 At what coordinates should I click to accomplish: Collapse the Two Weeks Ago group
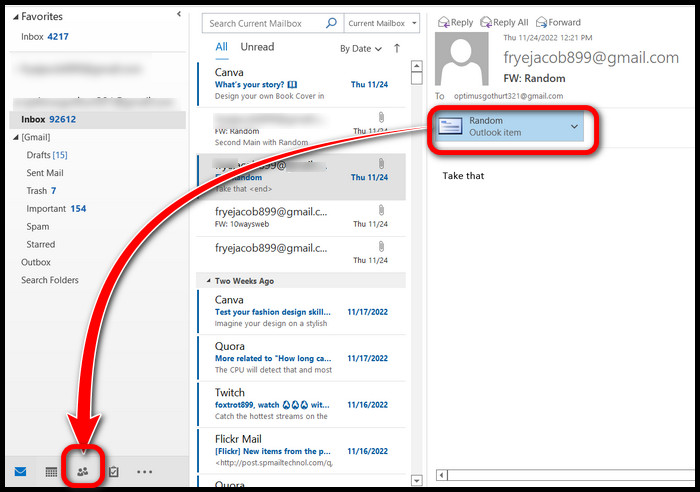208,281
